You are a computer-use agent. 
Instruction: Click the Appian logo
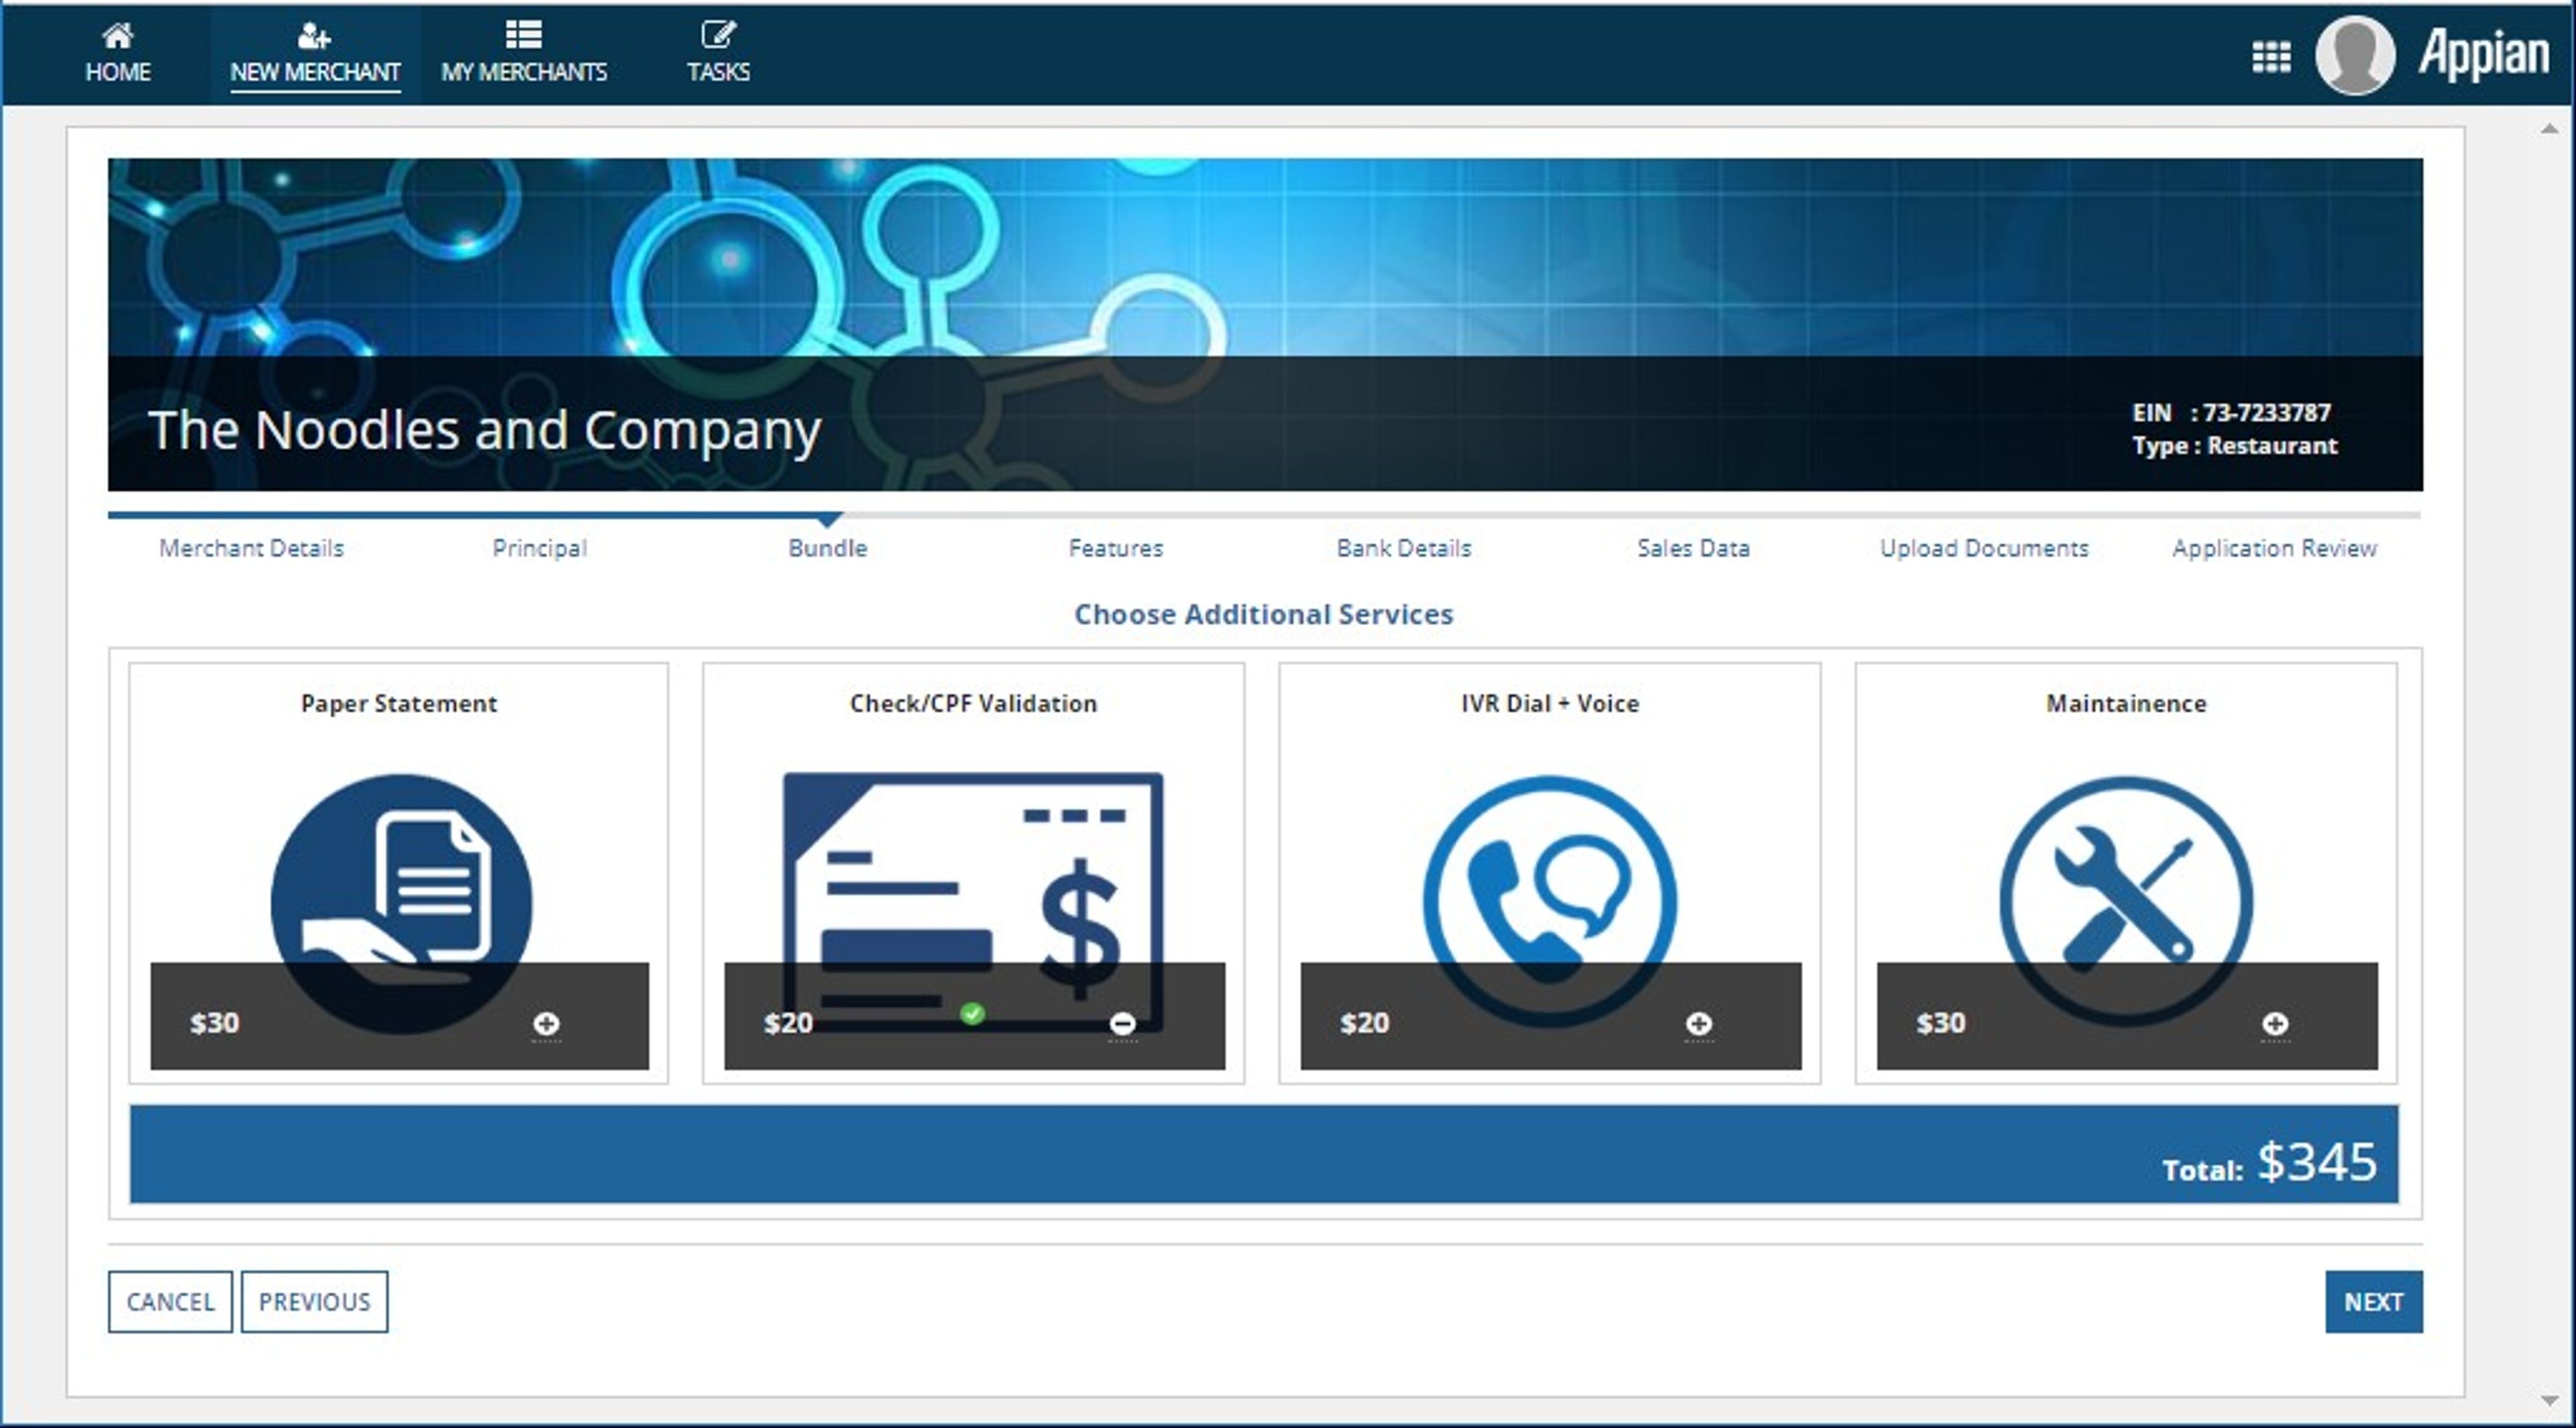pyautogui.click(x=2484, y=54)
